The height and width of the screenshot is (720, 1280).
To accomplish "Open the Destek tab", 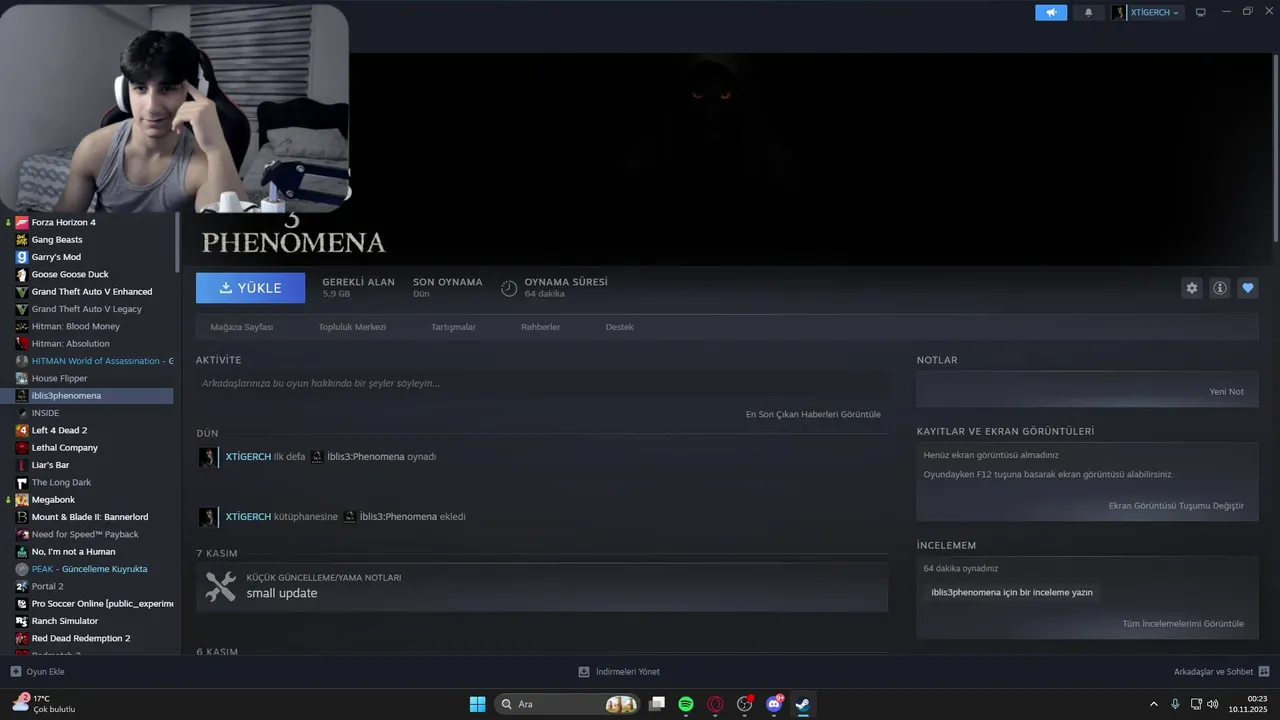I will (x=619, y=327).
